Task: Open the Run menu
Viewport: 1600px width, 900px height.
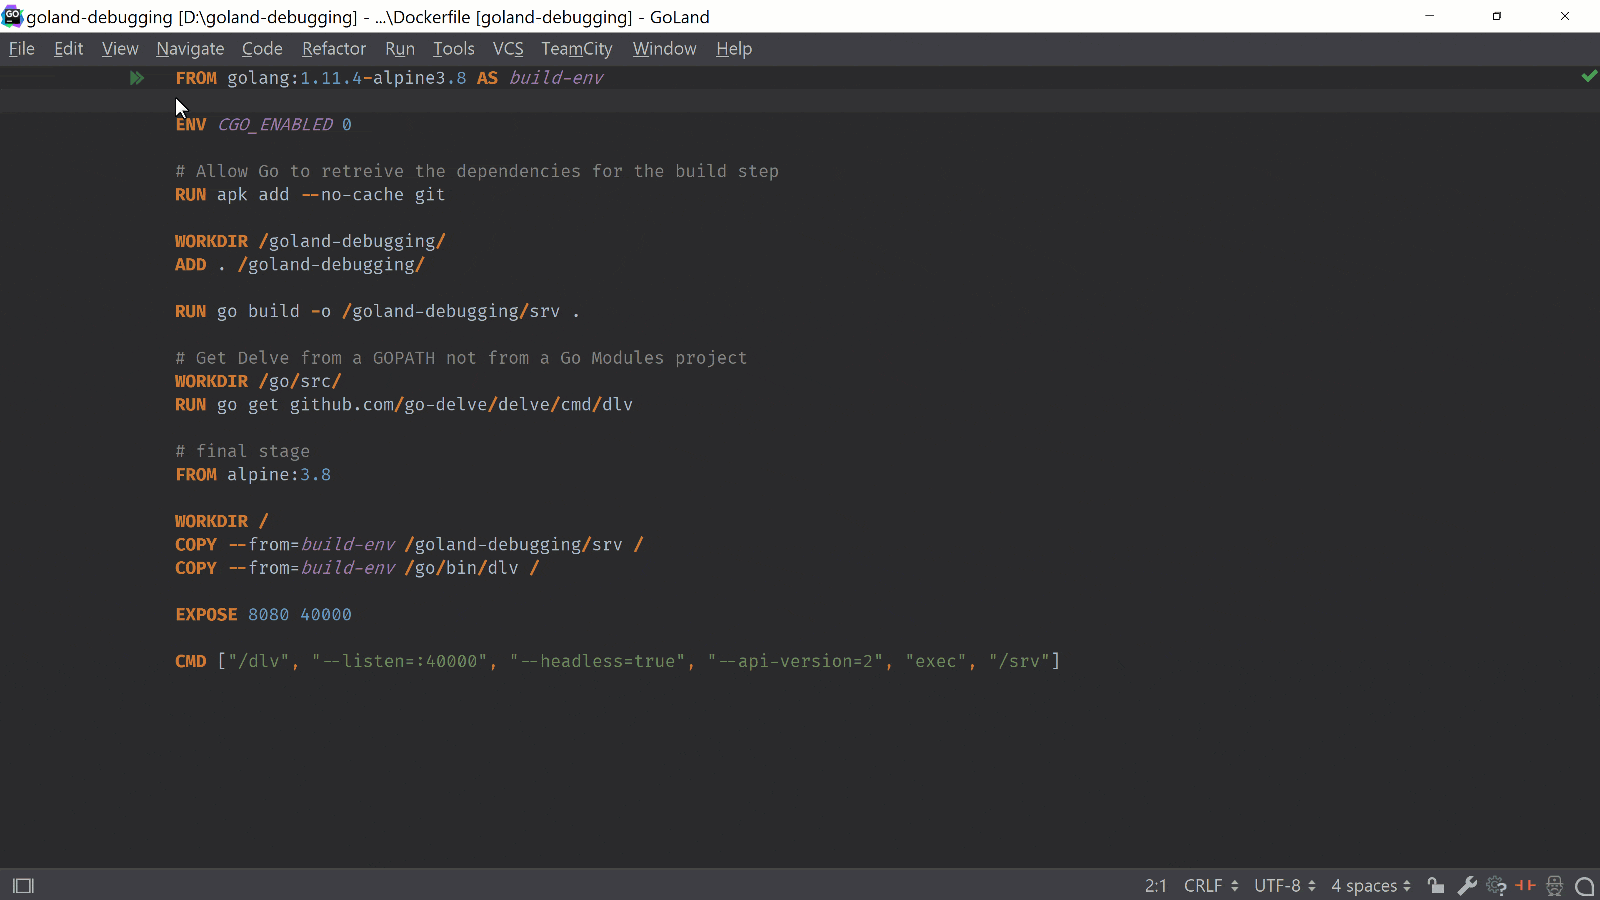Action: pyautogui.click(x=400, y=49)
